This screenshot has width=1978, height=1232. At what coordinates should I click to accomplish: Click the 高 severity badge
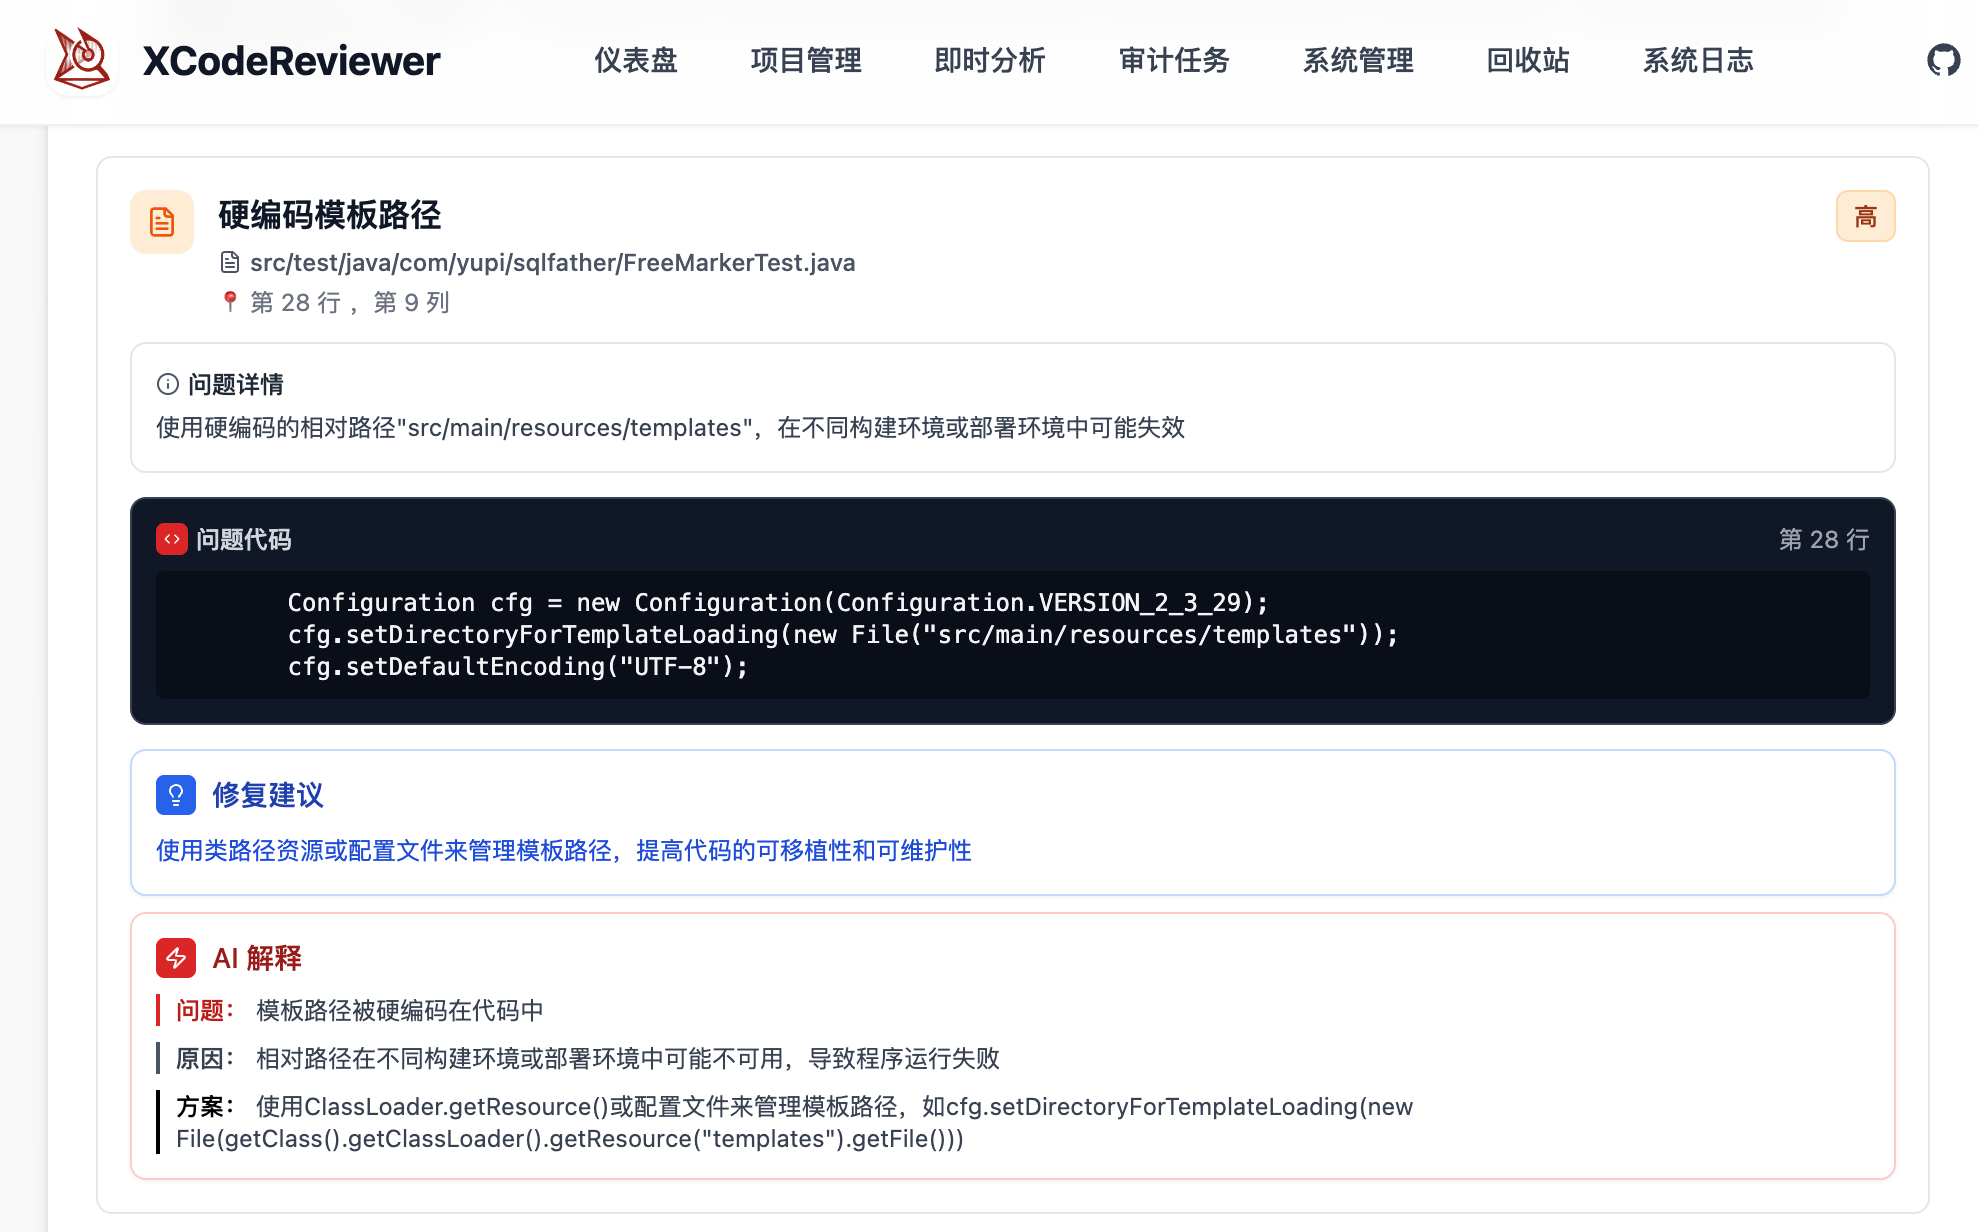pyautogui.click(x=1866, y=215)
